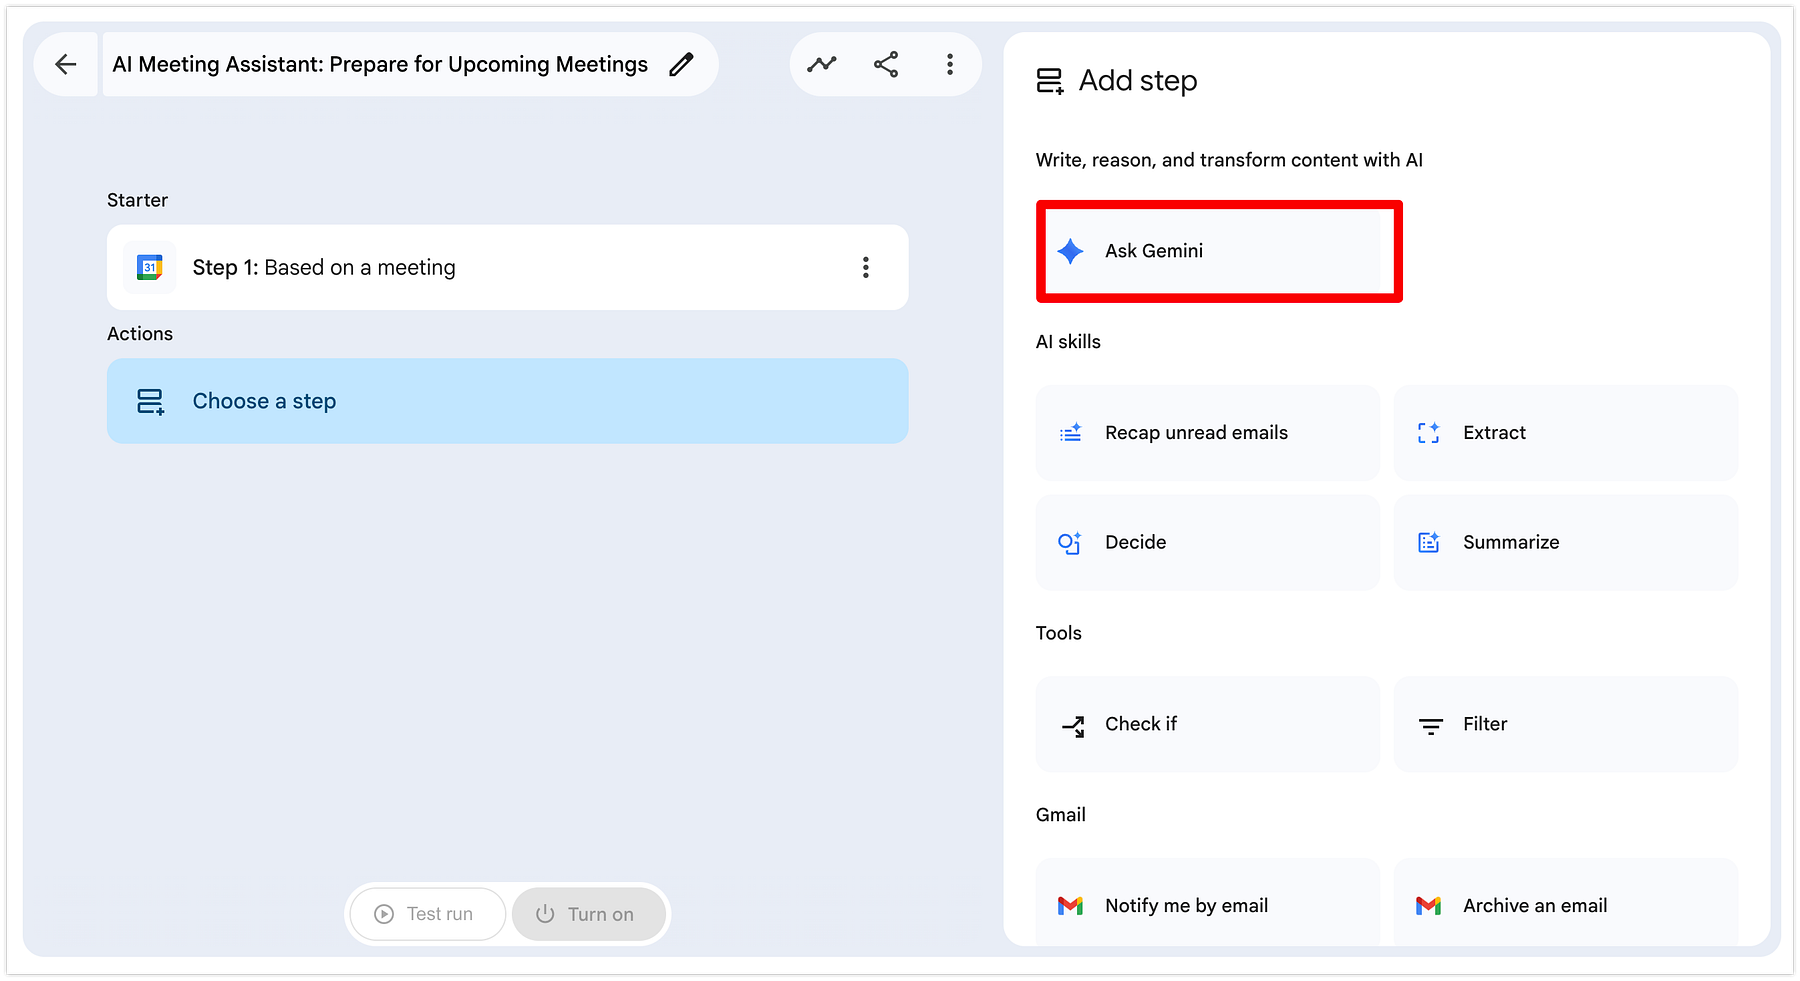1800x981 pixels.
Task: Click the AI skills heading
Action: (1068, 342)
